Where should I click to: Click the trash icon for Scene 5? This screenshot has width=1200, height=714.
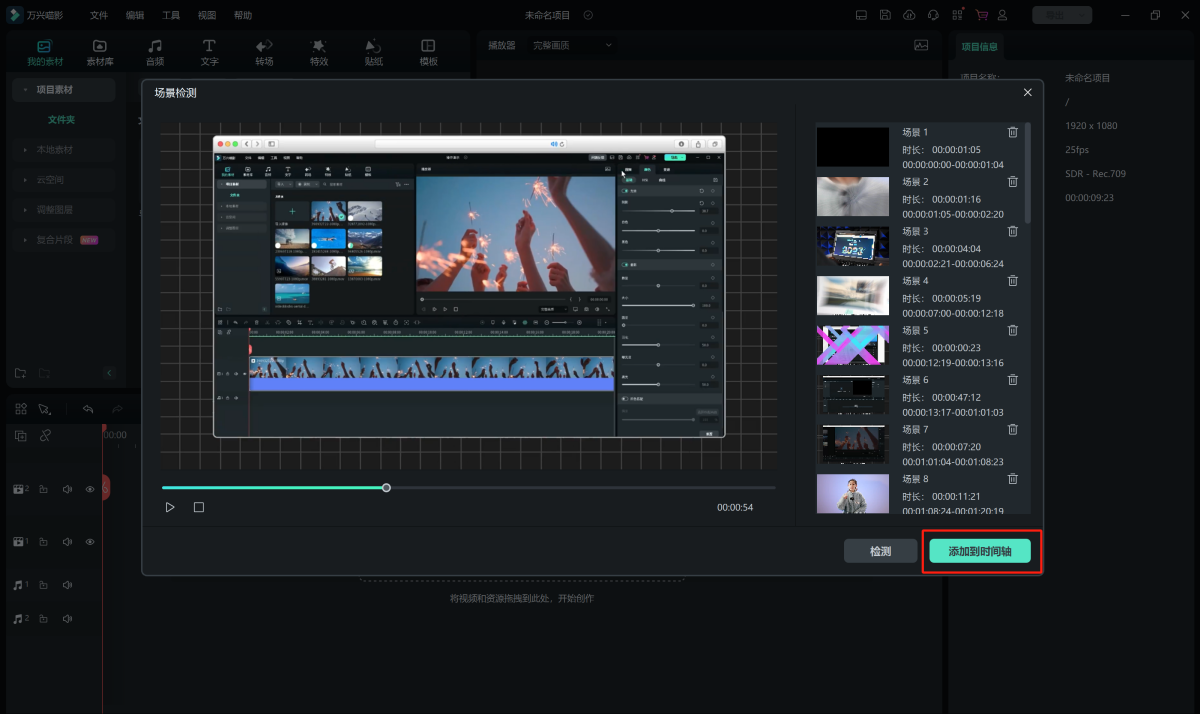pos(1012,330)
